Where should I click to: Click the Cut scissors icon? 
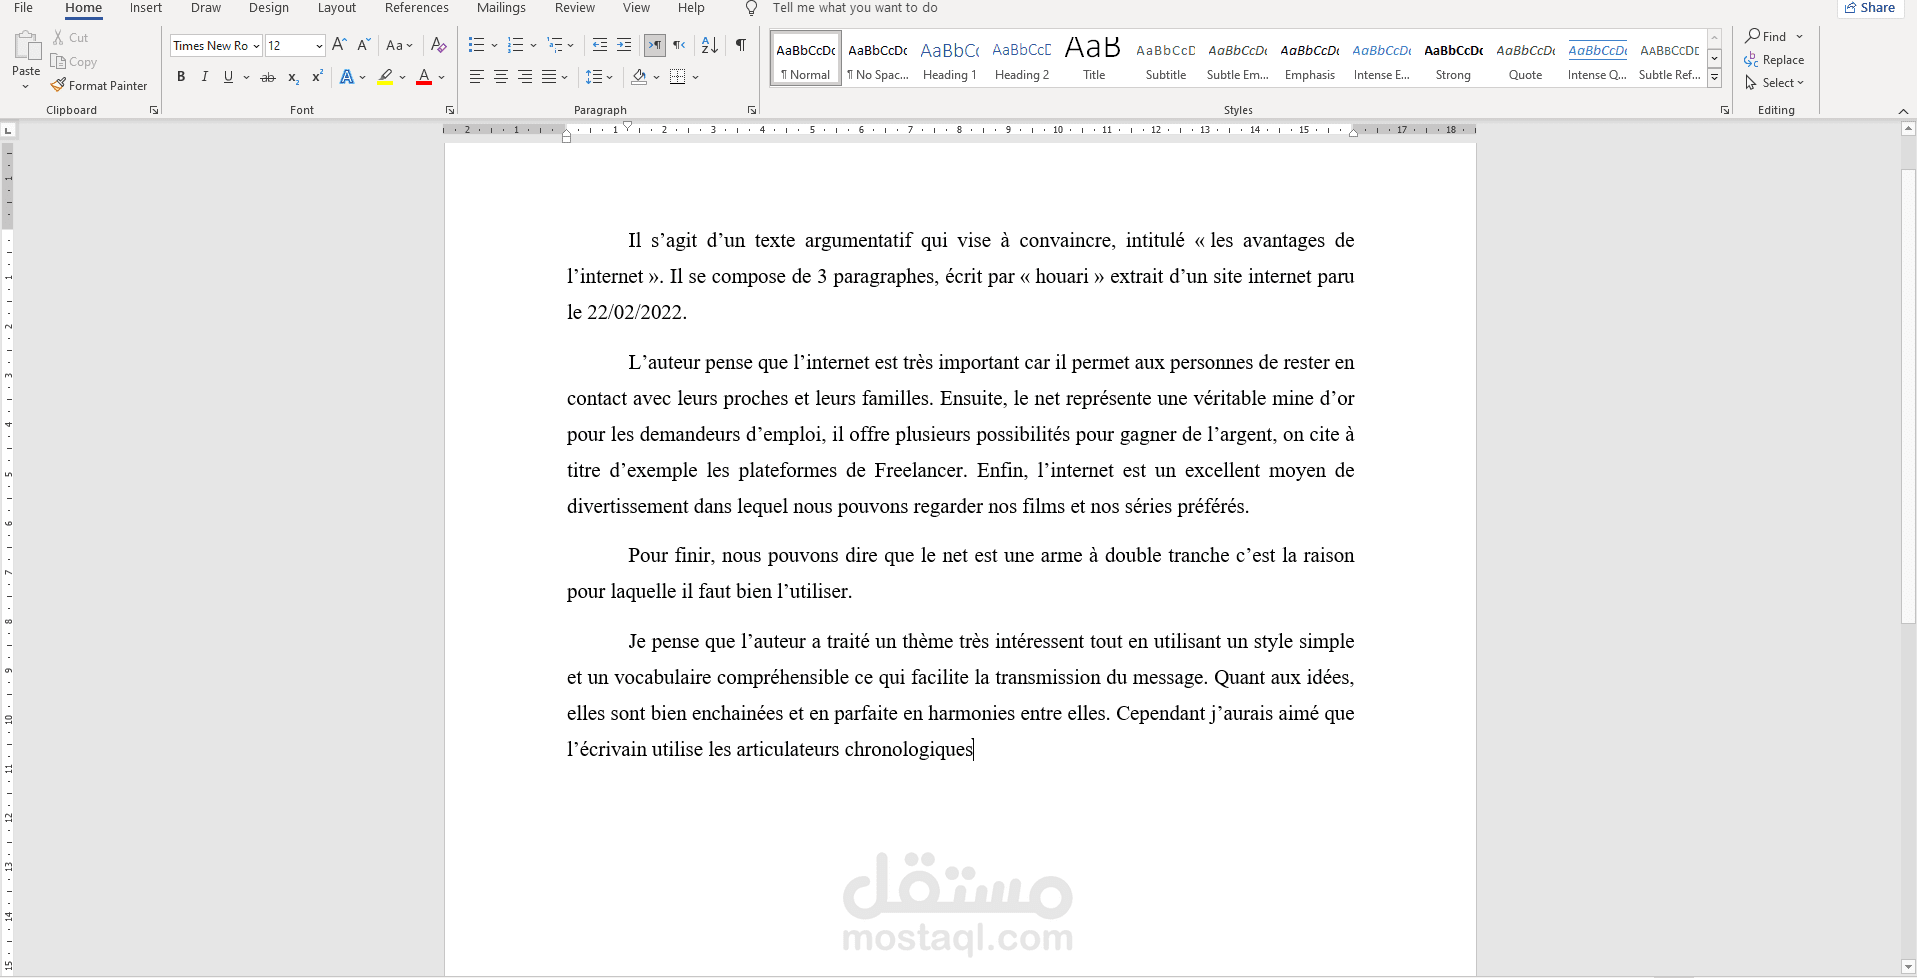coord(58,37)
